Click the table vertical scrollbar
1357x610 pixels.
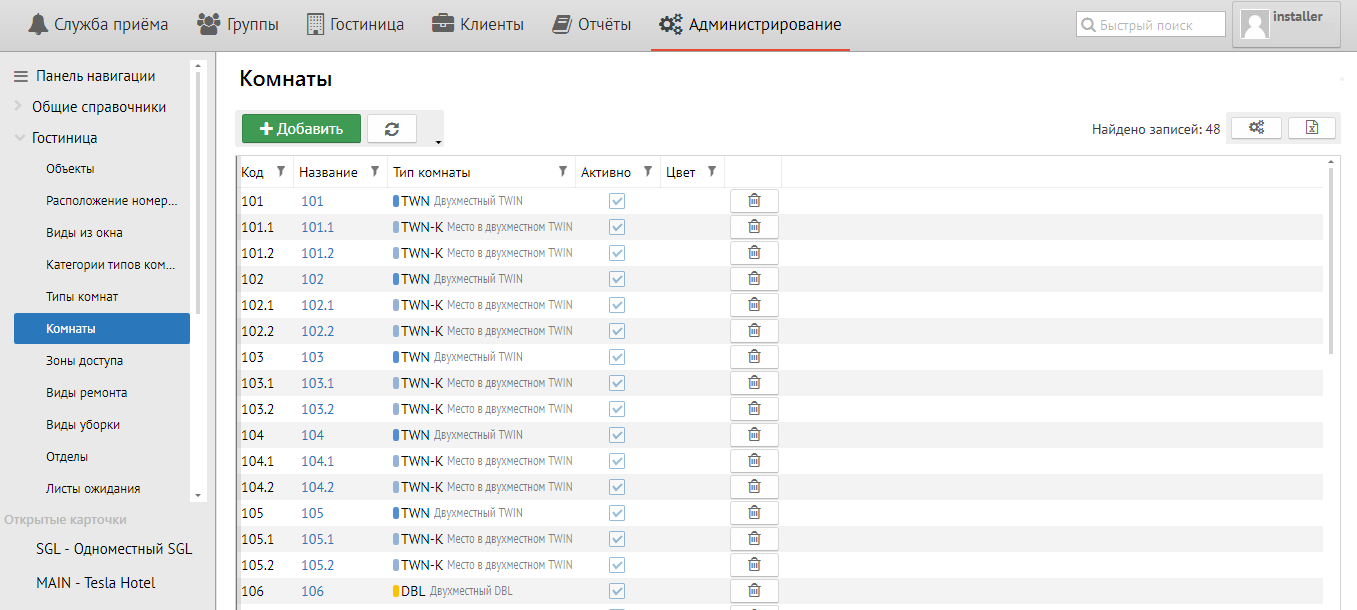tap(1330, 260)
